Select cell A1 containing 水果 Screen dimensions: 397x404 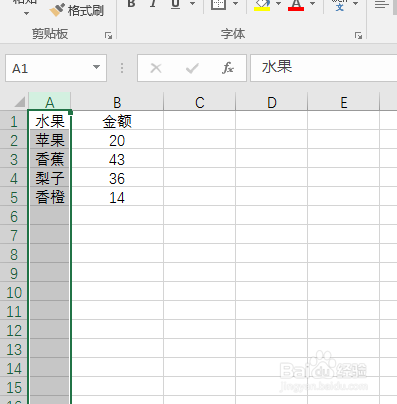point(50,121)
